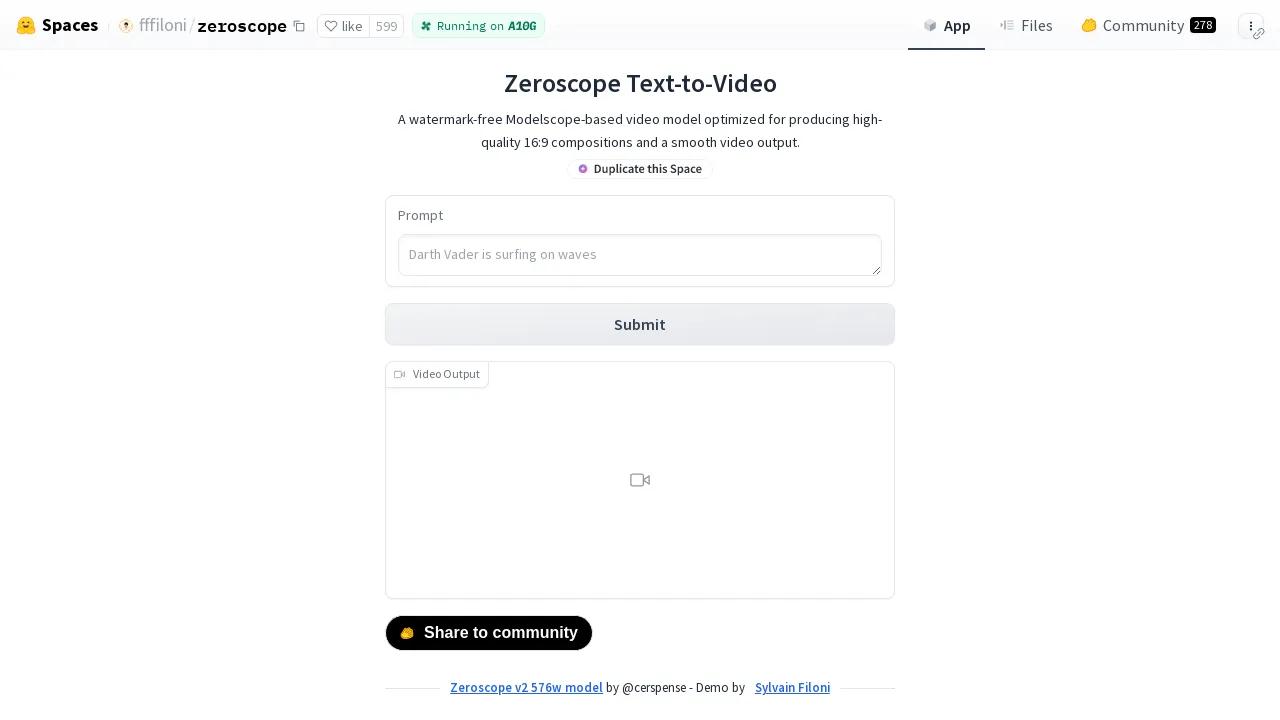The image size is (1280, 720).
Task: Open the Files tab
Action: coord(1026,26)
